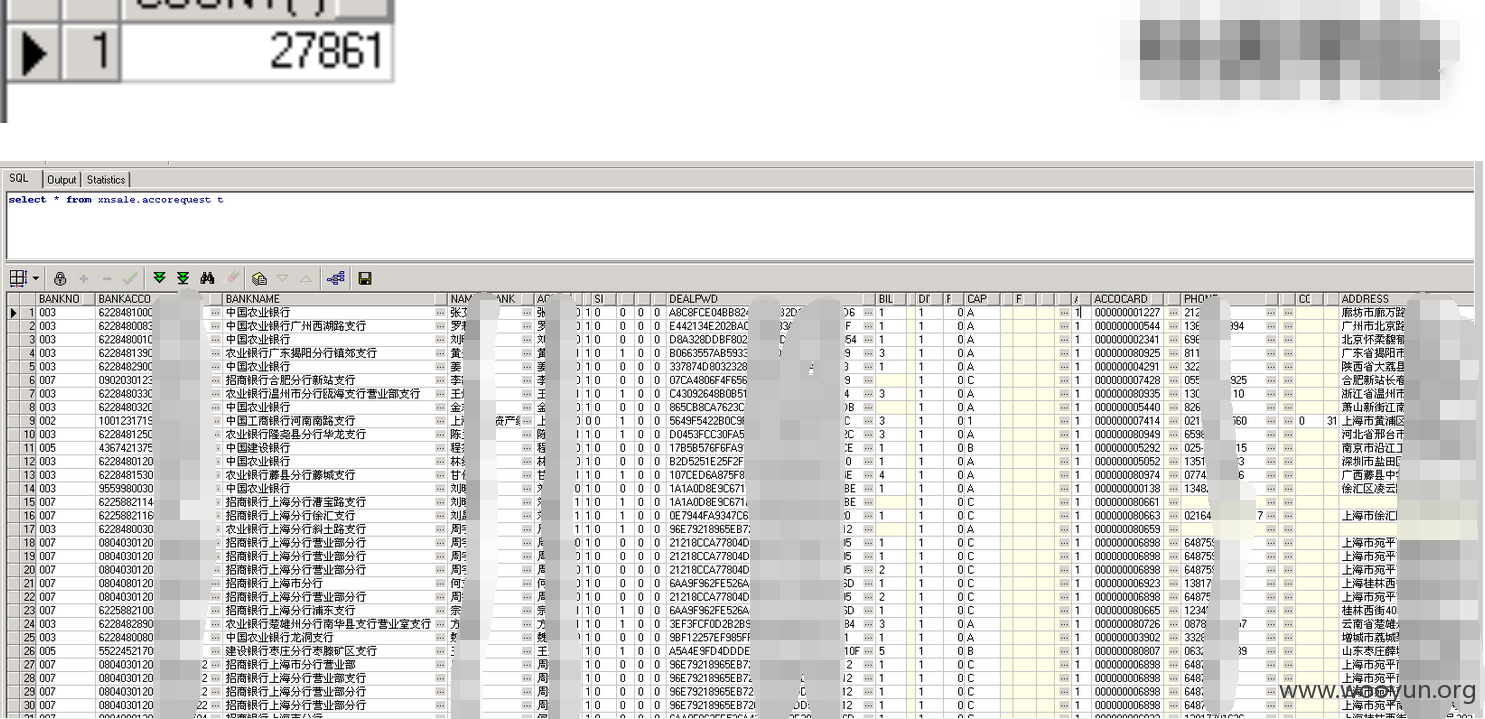Open the grid select-mode icon

click(18, 278)
